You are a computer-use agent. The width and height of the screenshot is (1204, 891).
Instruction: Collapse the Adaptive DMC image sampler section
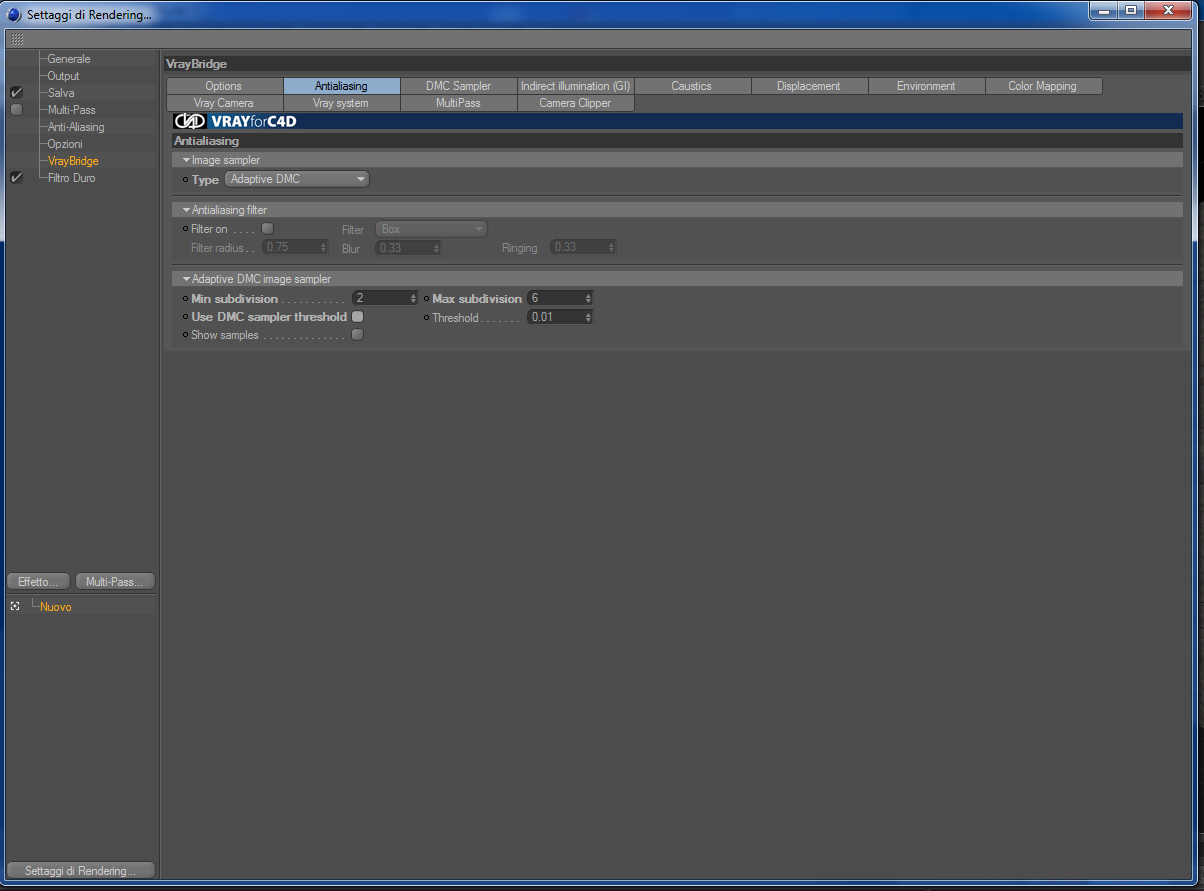click(186, 279)
